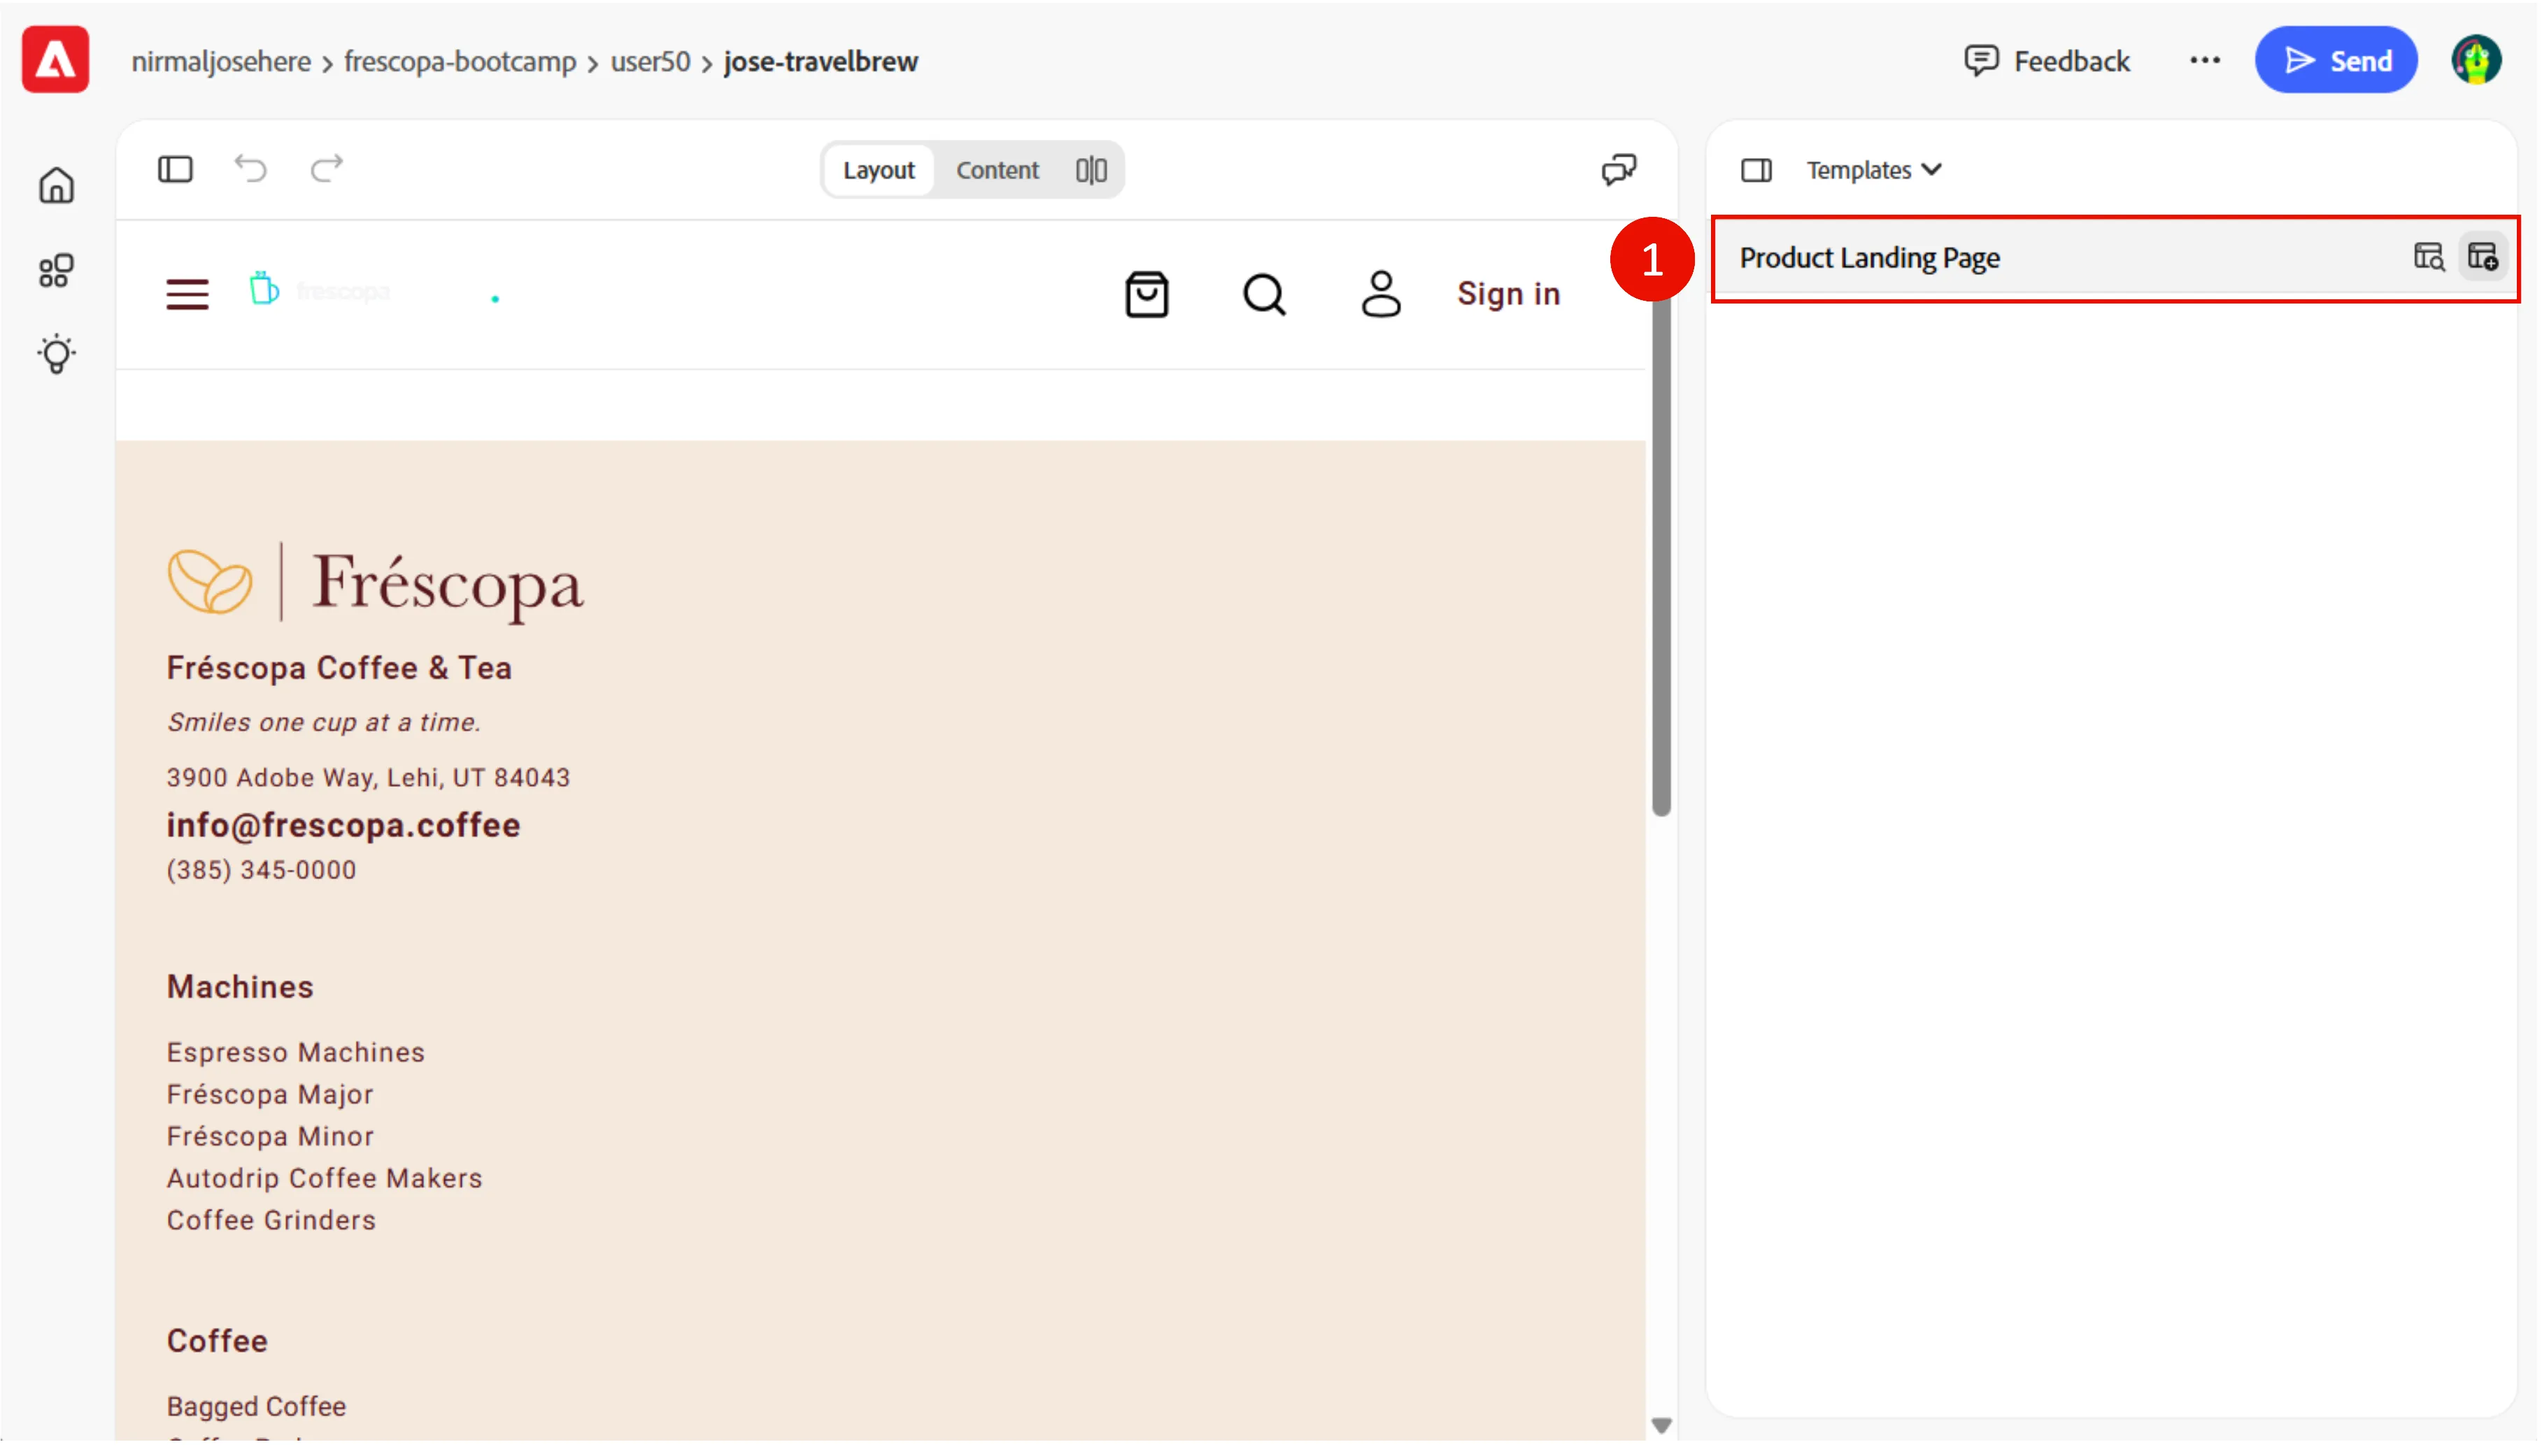The image size is (2542, 1456).
Task: Click the Adobe logo icon
Action: (55, 60)
